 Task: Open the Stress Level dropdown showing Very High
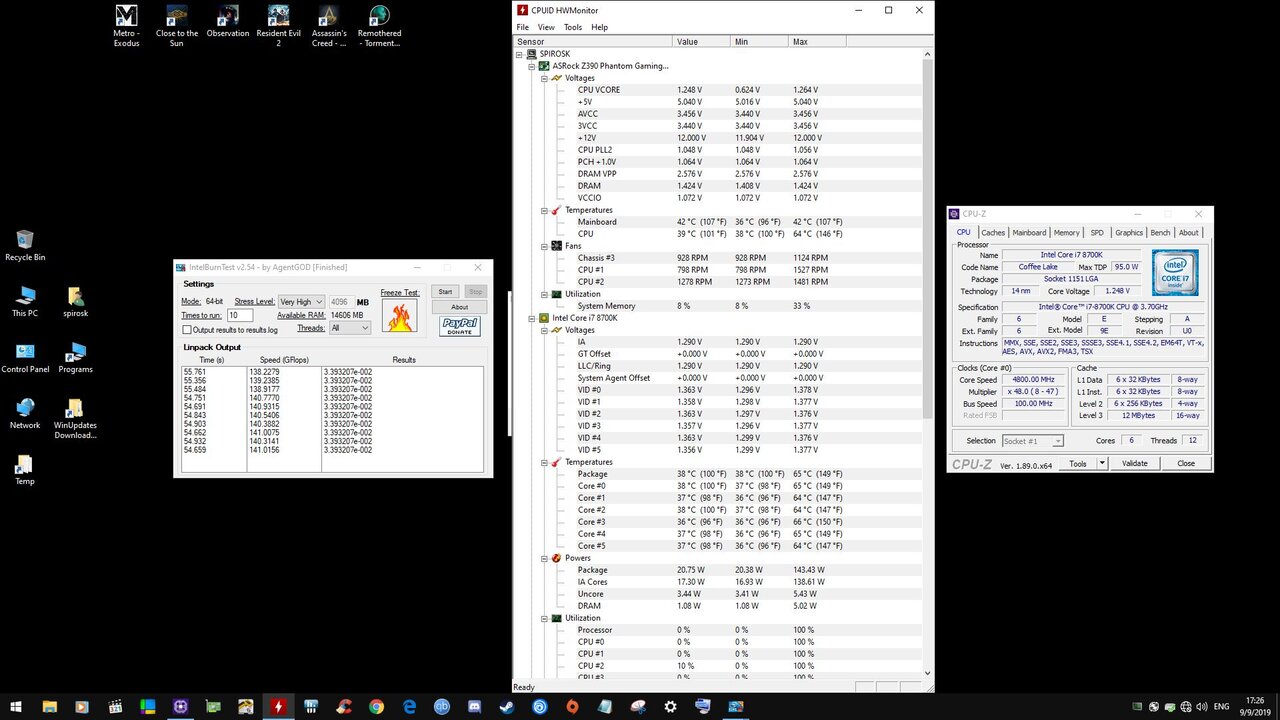tap(301, 301)
